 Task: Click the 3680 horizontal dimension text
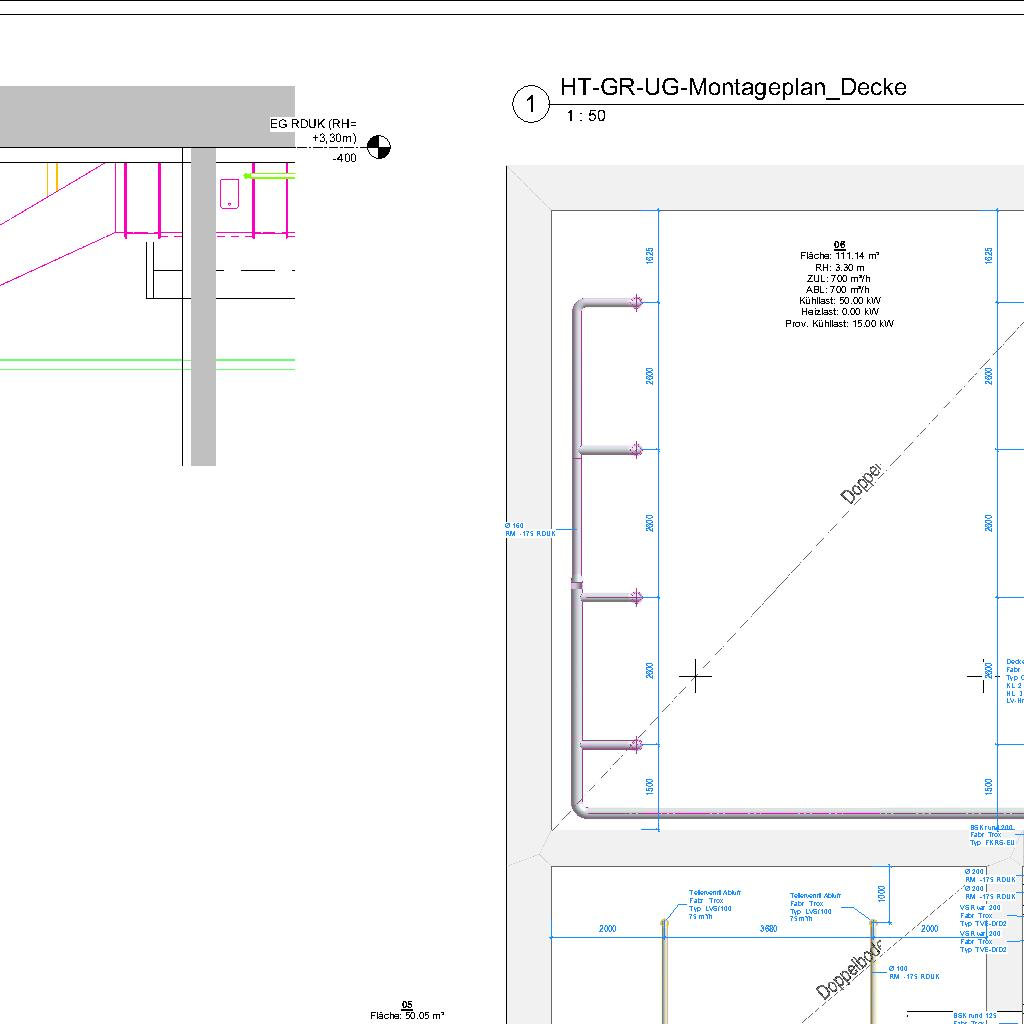pos(768,929)
